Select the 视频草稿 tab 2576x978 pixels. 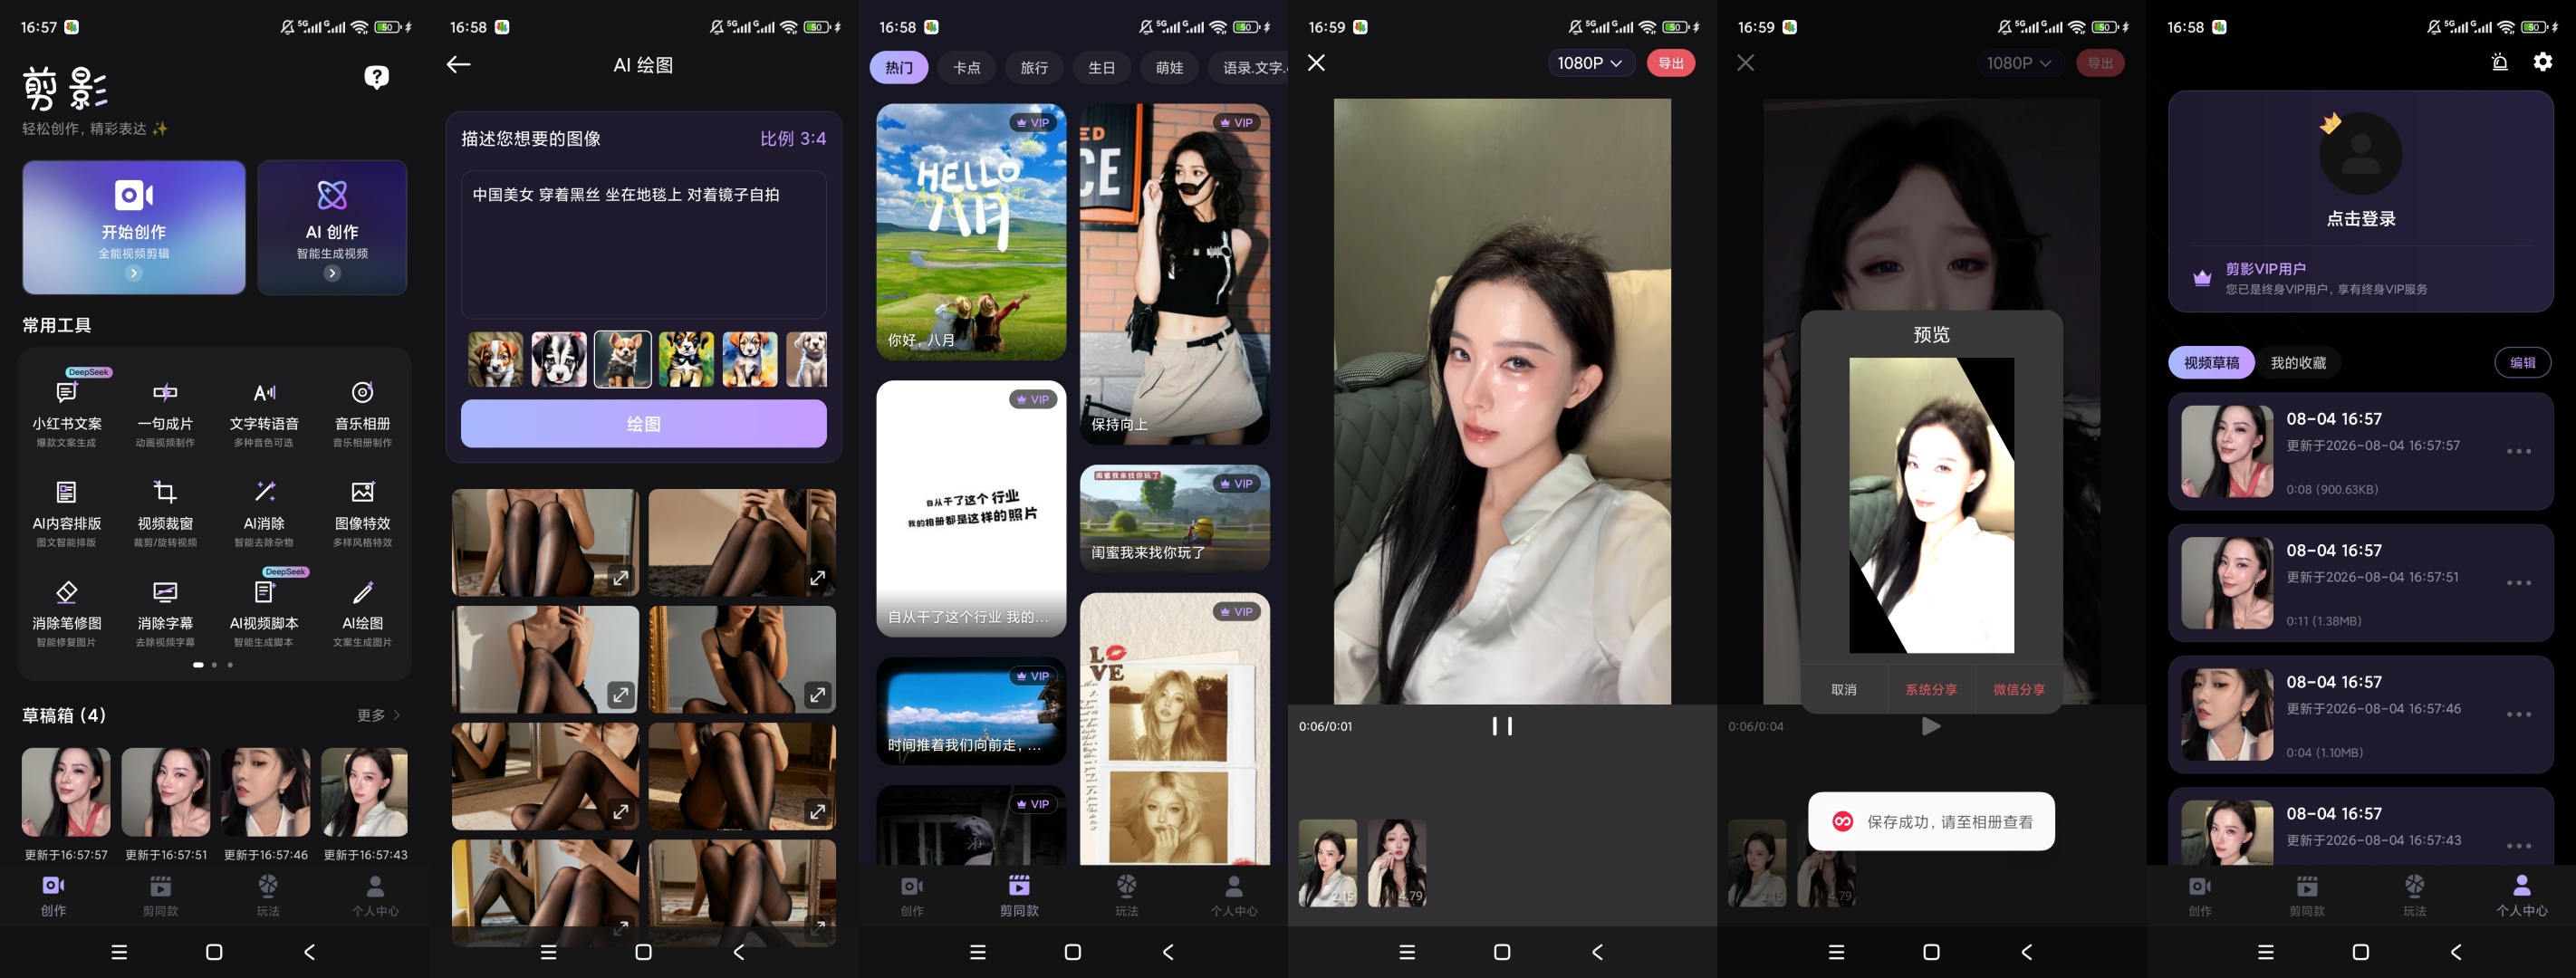click(x=2211, y=363)
